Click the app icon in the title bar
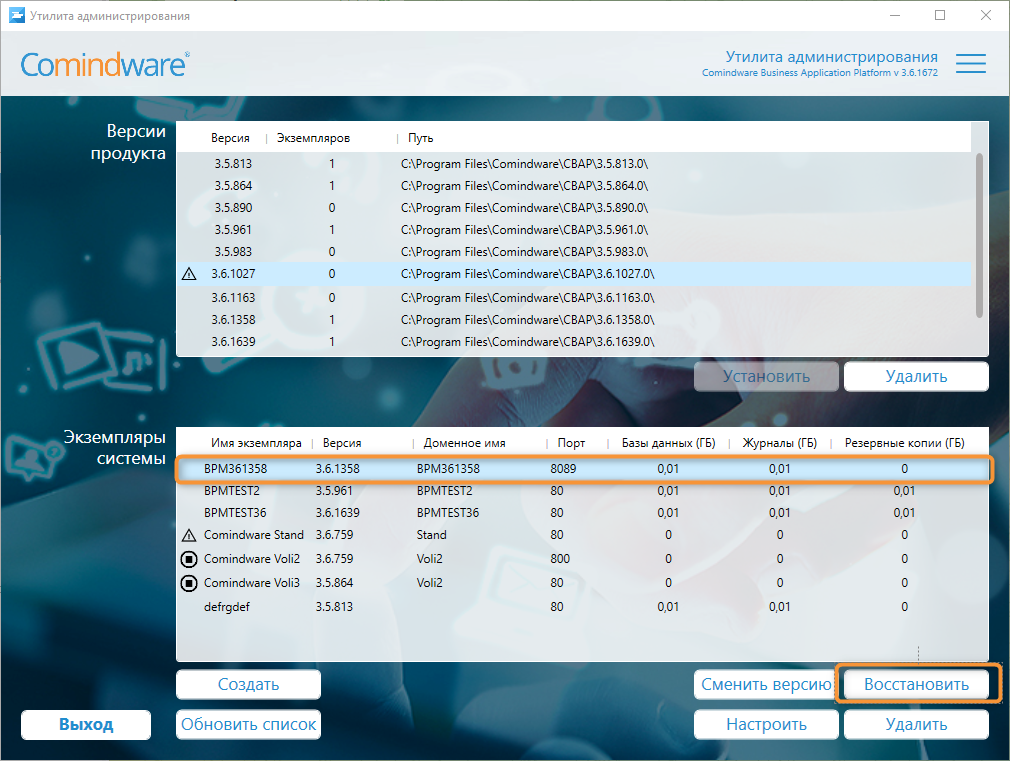The width and height of the screenshot is (1010, 761). pyautogui.click(x=17, y=15)
